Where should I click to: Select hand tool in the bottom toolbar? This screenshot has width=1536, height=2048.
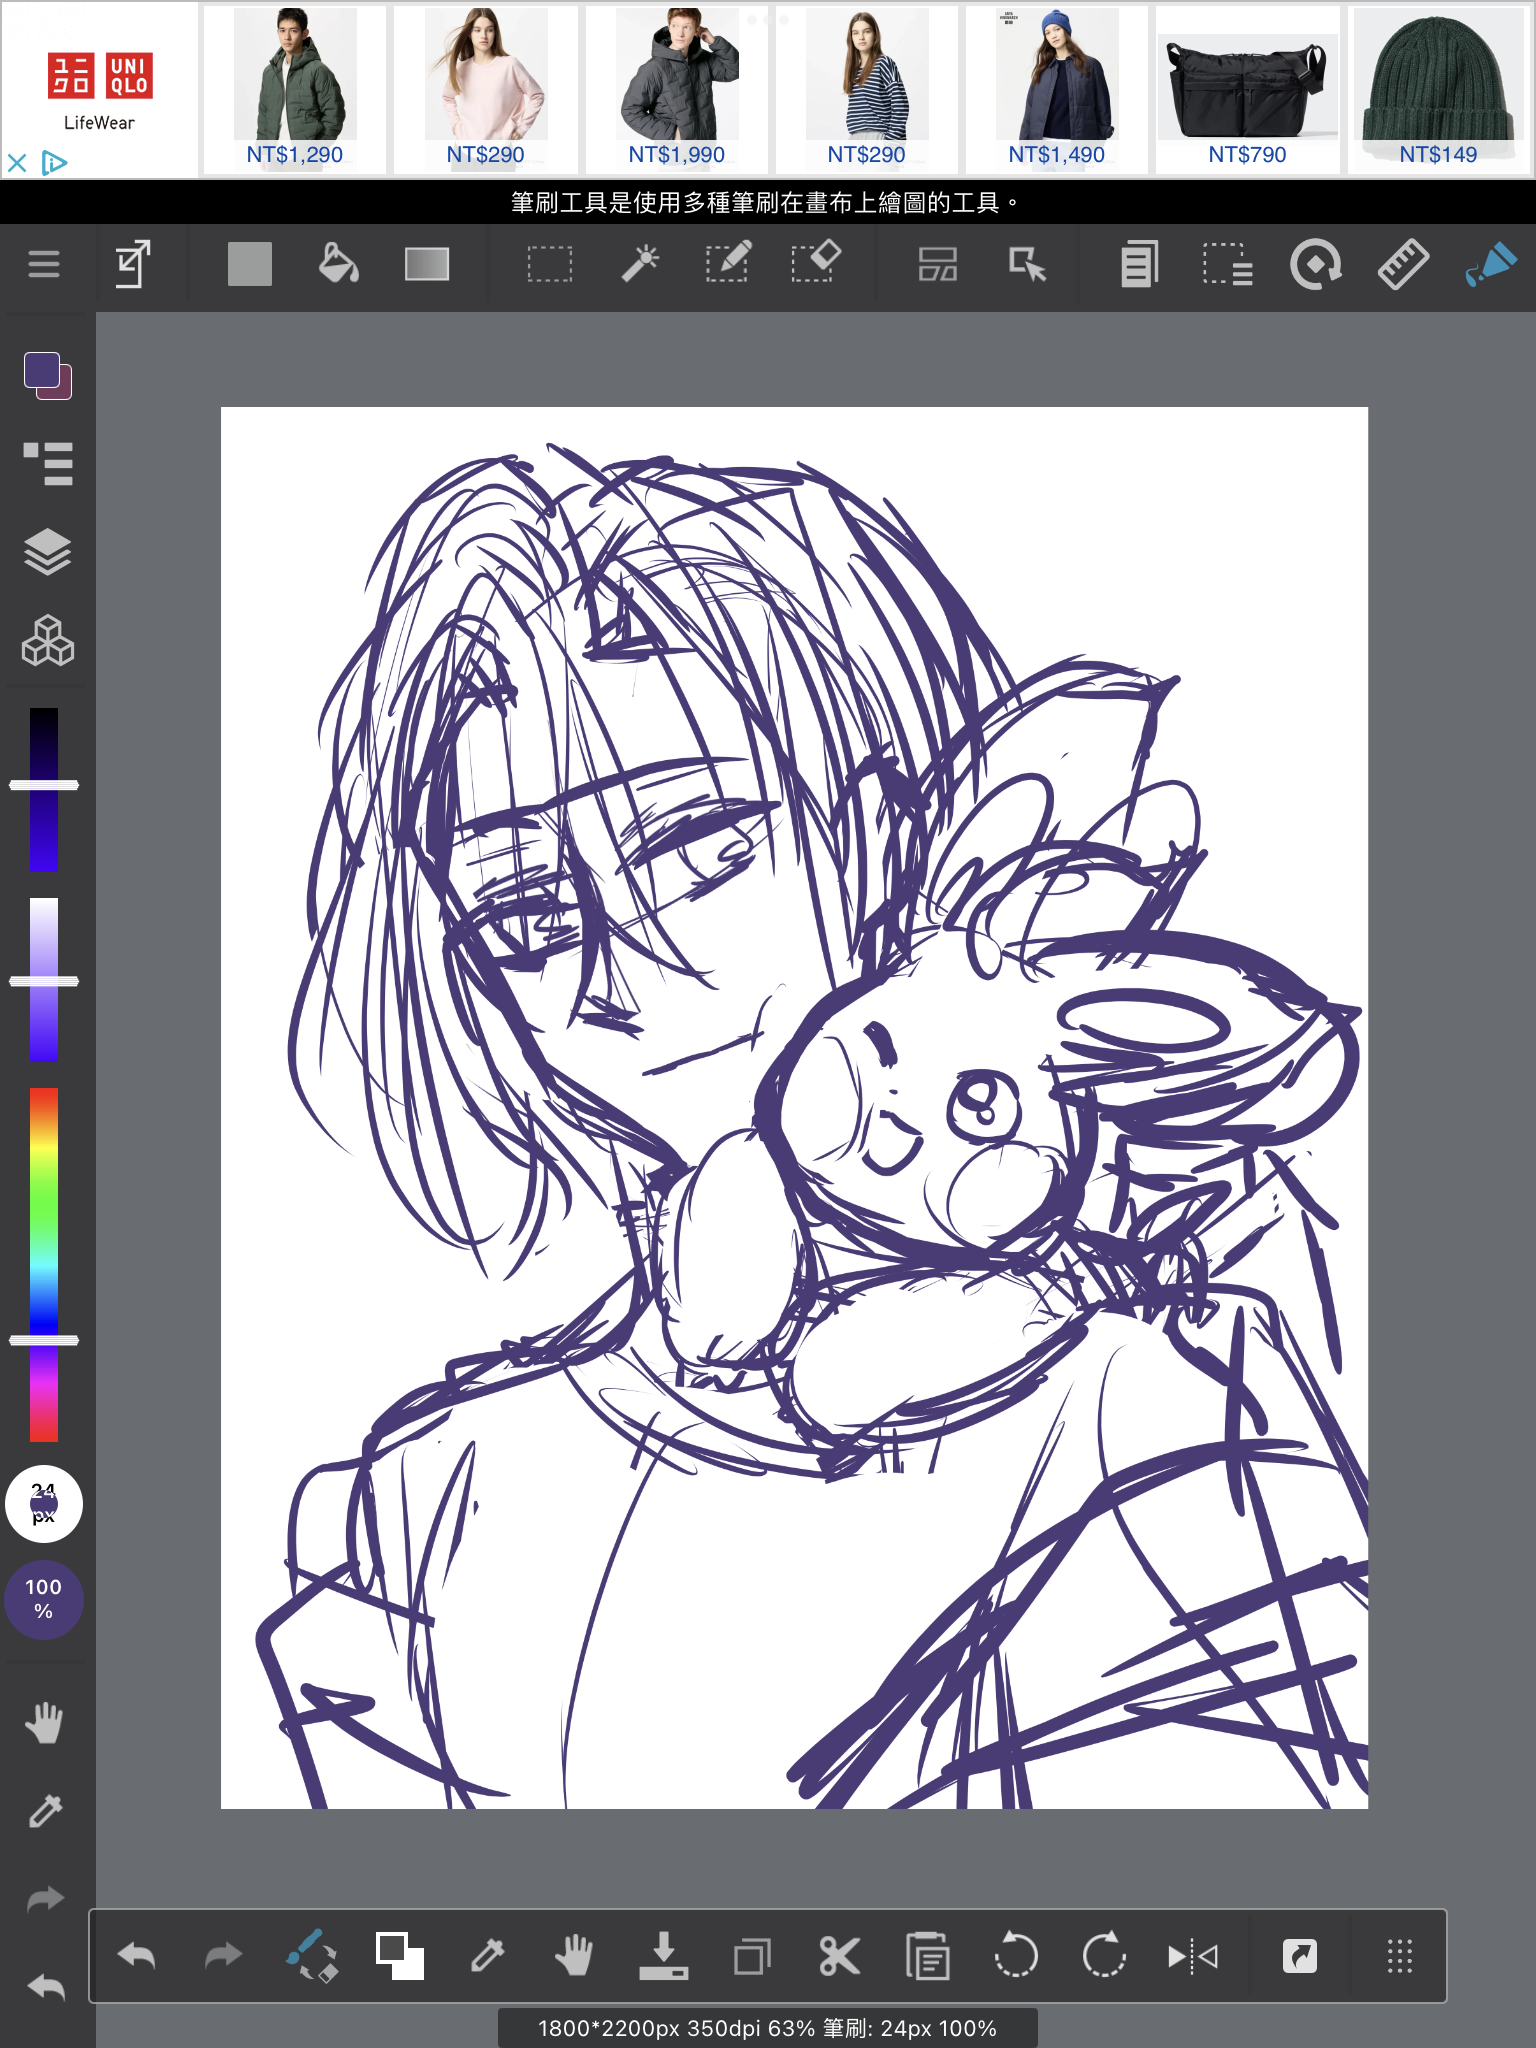click(575, 1956)
